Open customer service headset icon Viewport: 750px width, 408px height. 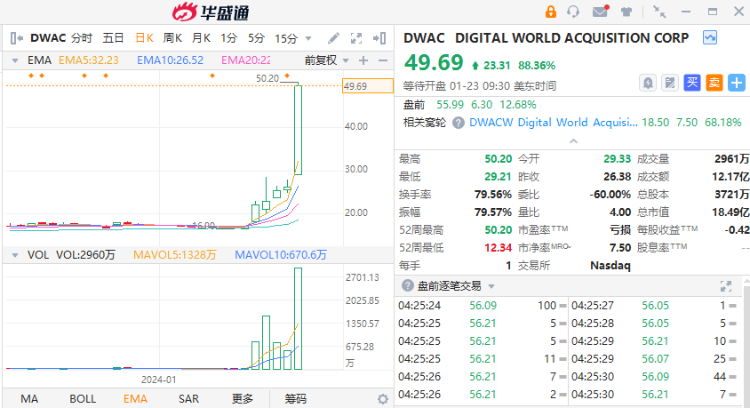[573, 11]
